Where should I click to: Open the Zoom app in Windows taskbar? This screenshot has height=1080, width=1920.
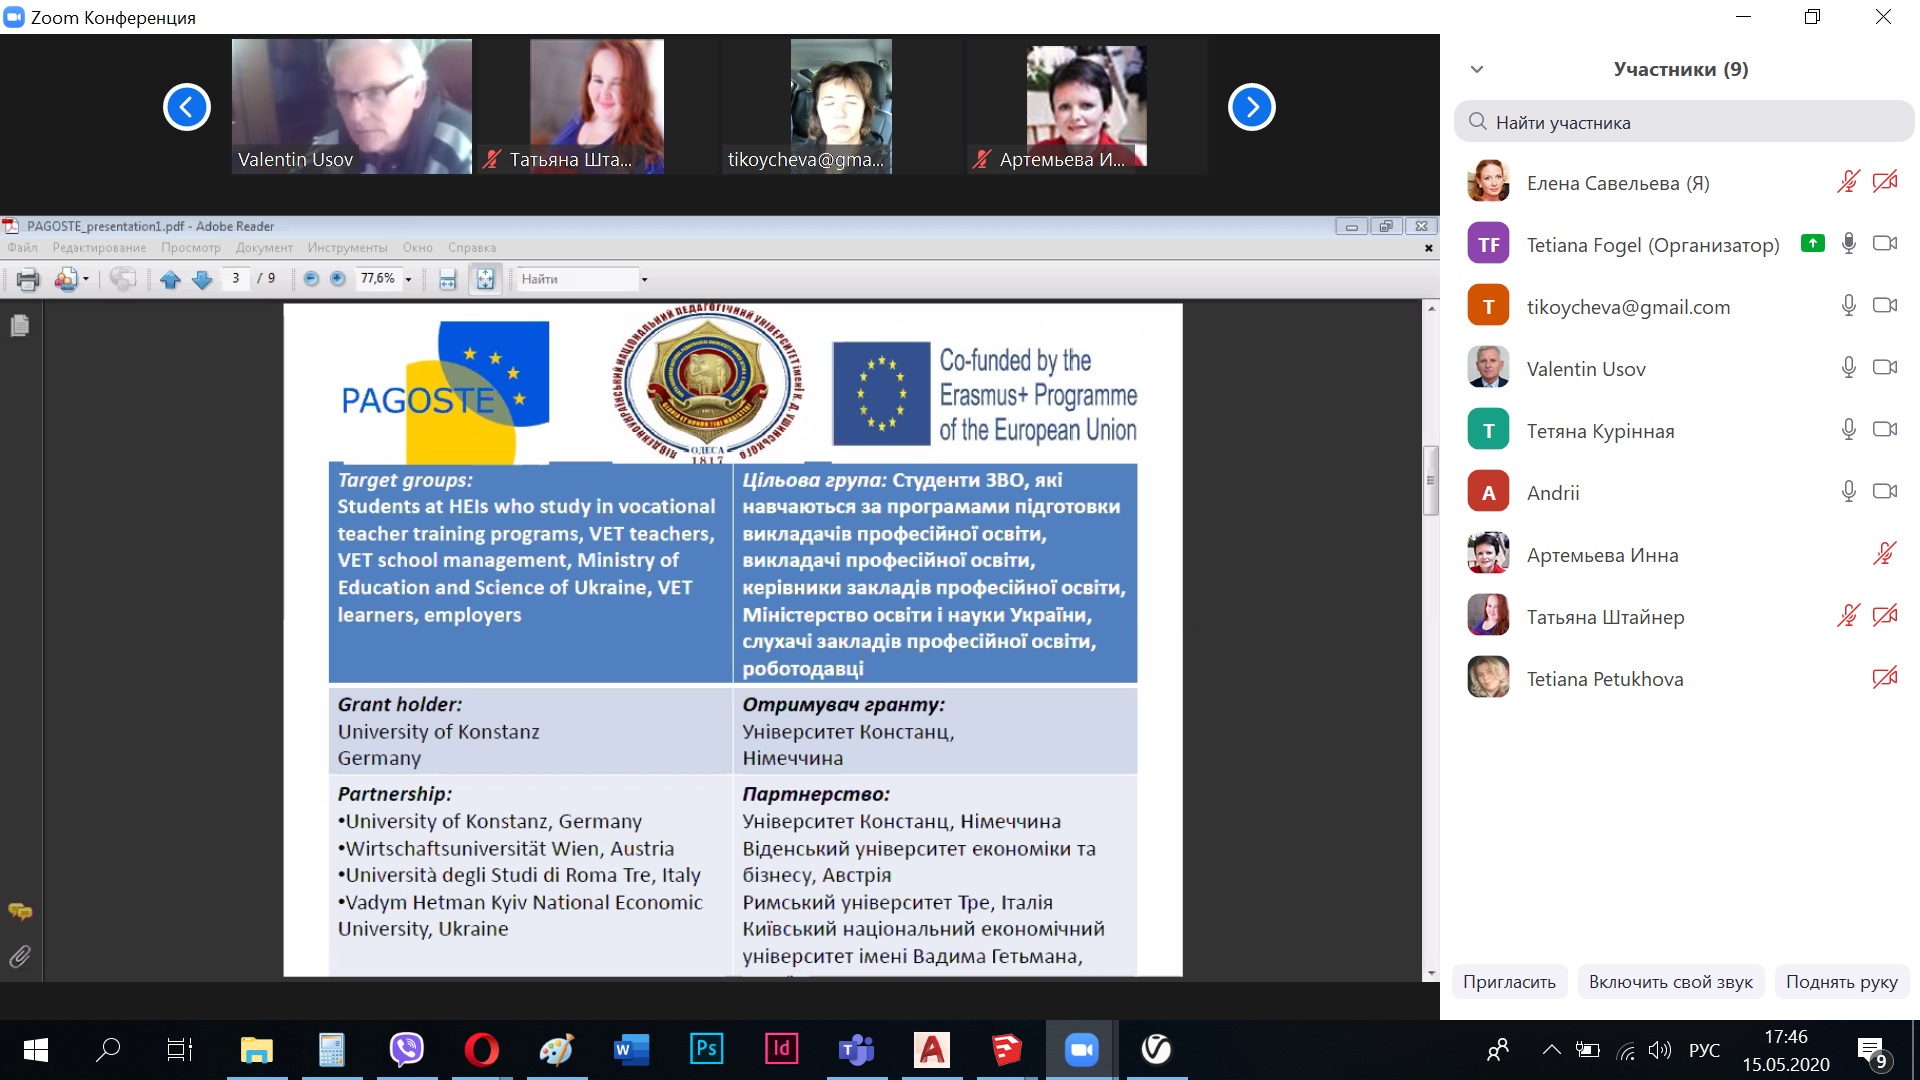[1081, 1049]
